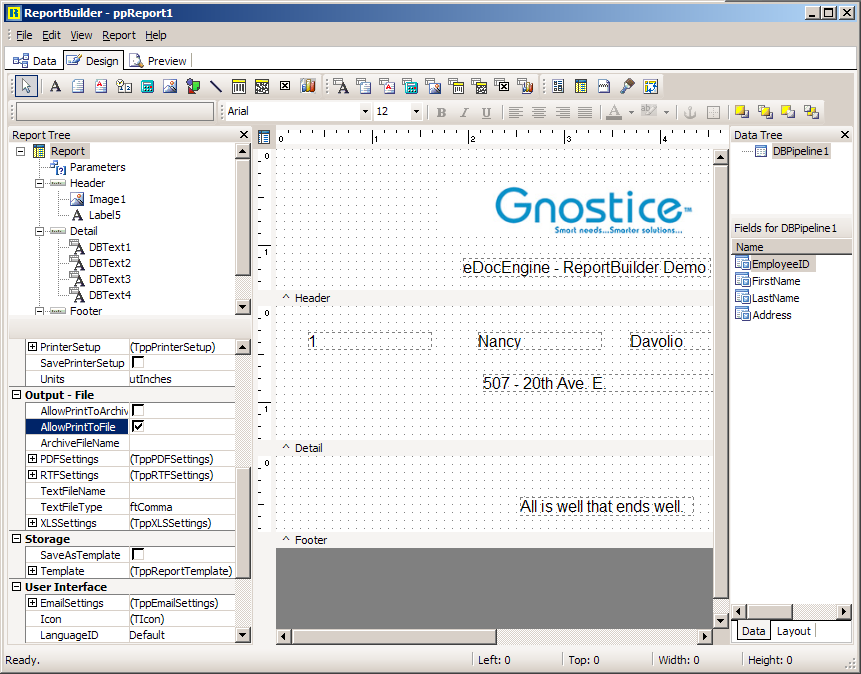Select the BarCode component tool
The image size is (861, 674).
[239, 86]
